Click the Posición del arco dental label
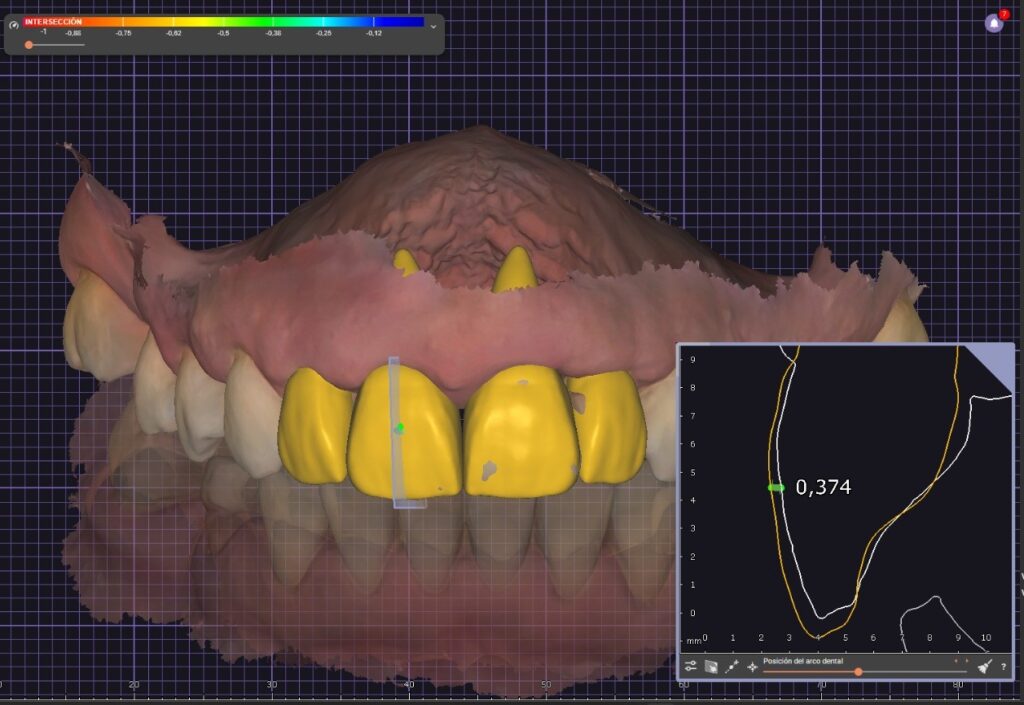 tap(804, 660)
